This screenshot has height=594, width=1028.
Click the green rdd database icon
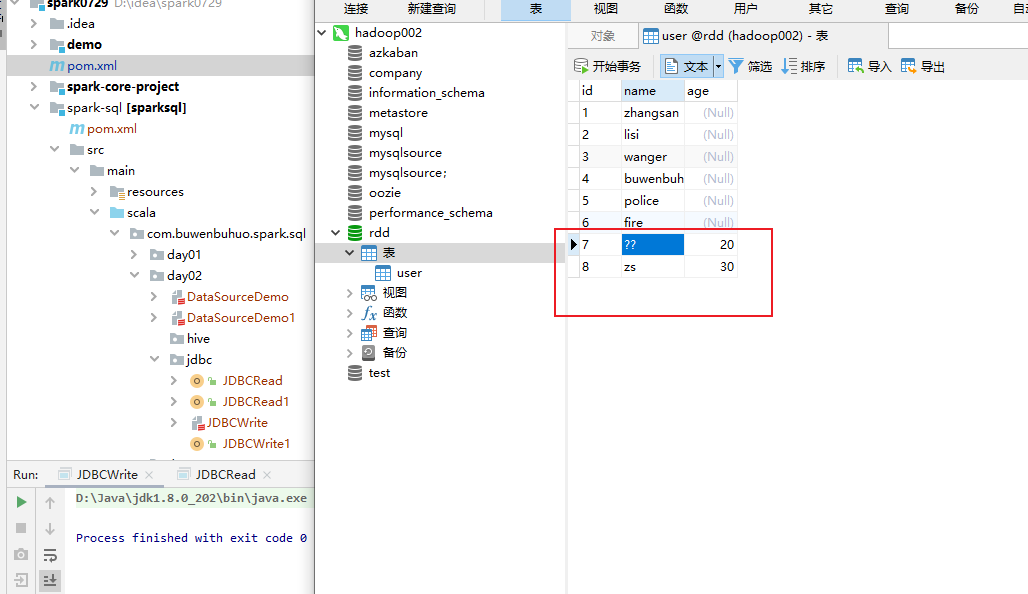coord(355,233)
